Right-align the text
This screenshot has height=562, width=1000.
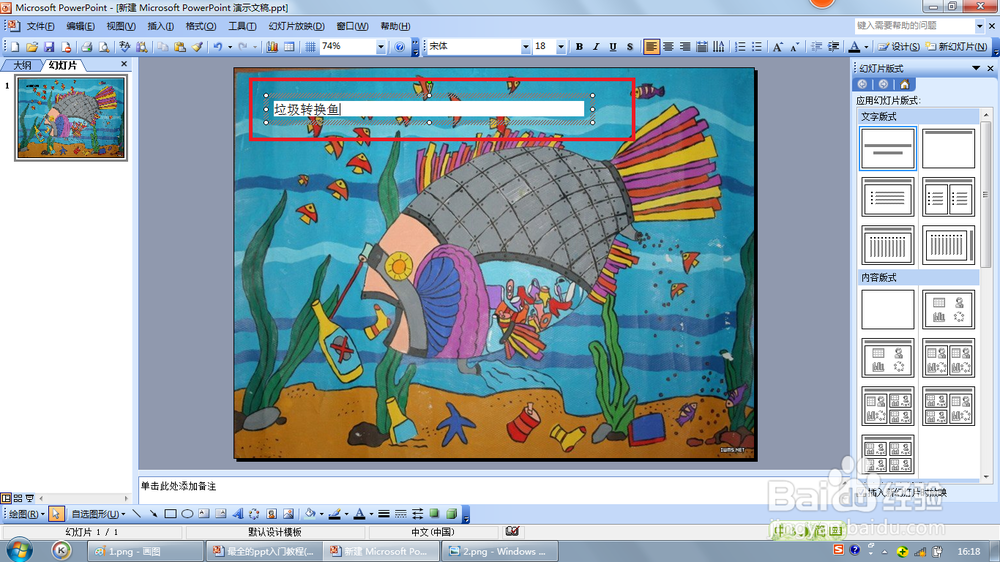[x=684, y=47]
